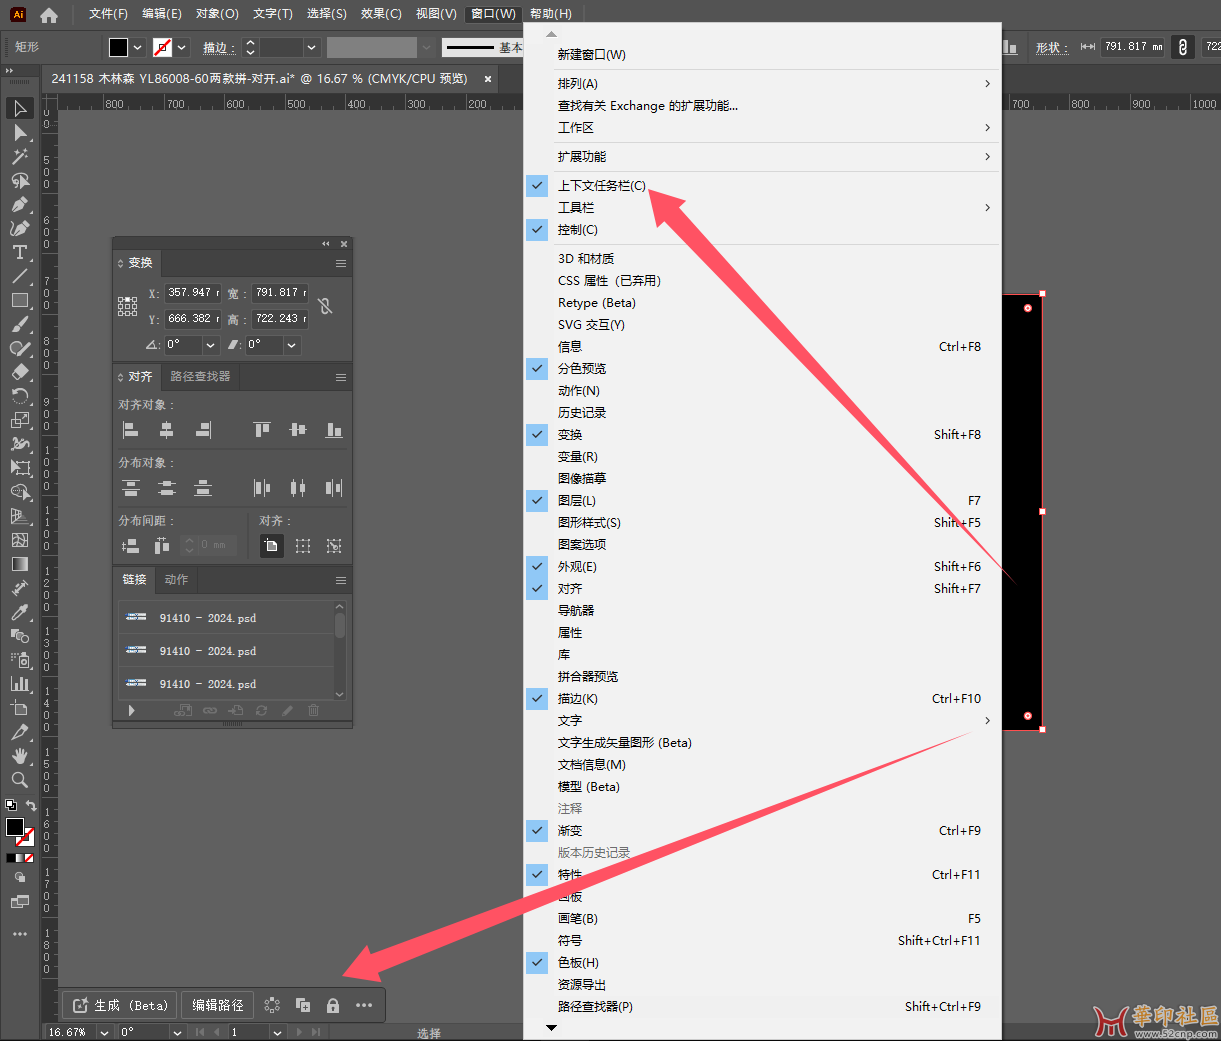Click the black fill color swatch in control bar
Viewport: 1221px width, 1041px height.
coord(118,47)
